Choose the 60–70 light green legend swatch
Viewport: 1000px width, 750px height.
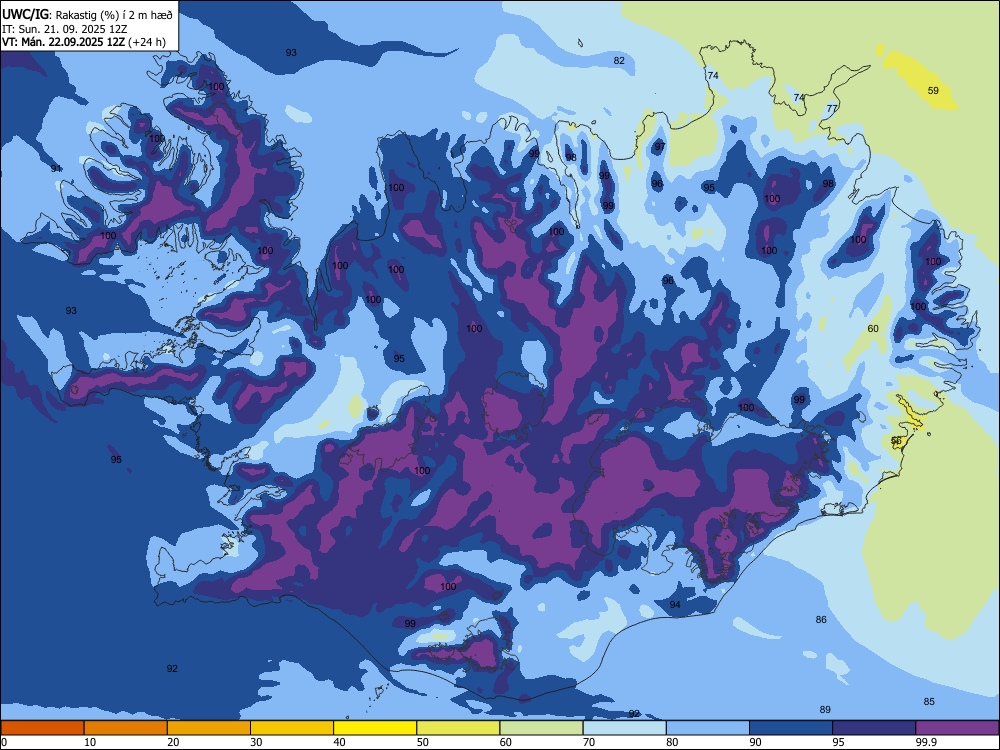tap(541, 728)
